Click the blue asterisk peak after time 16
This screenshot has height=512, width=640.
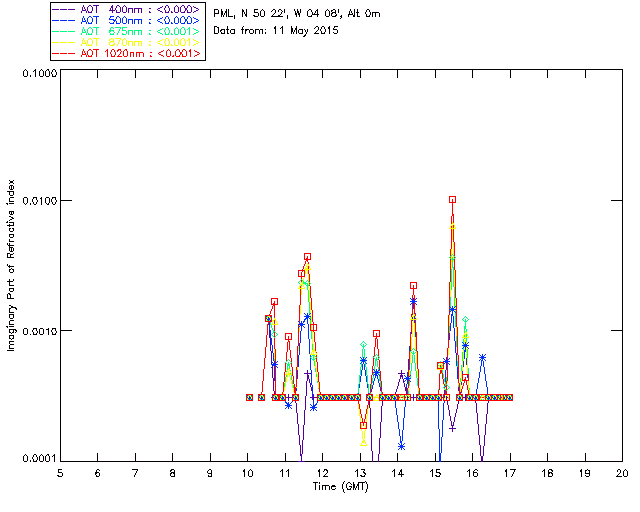[482, 358]
